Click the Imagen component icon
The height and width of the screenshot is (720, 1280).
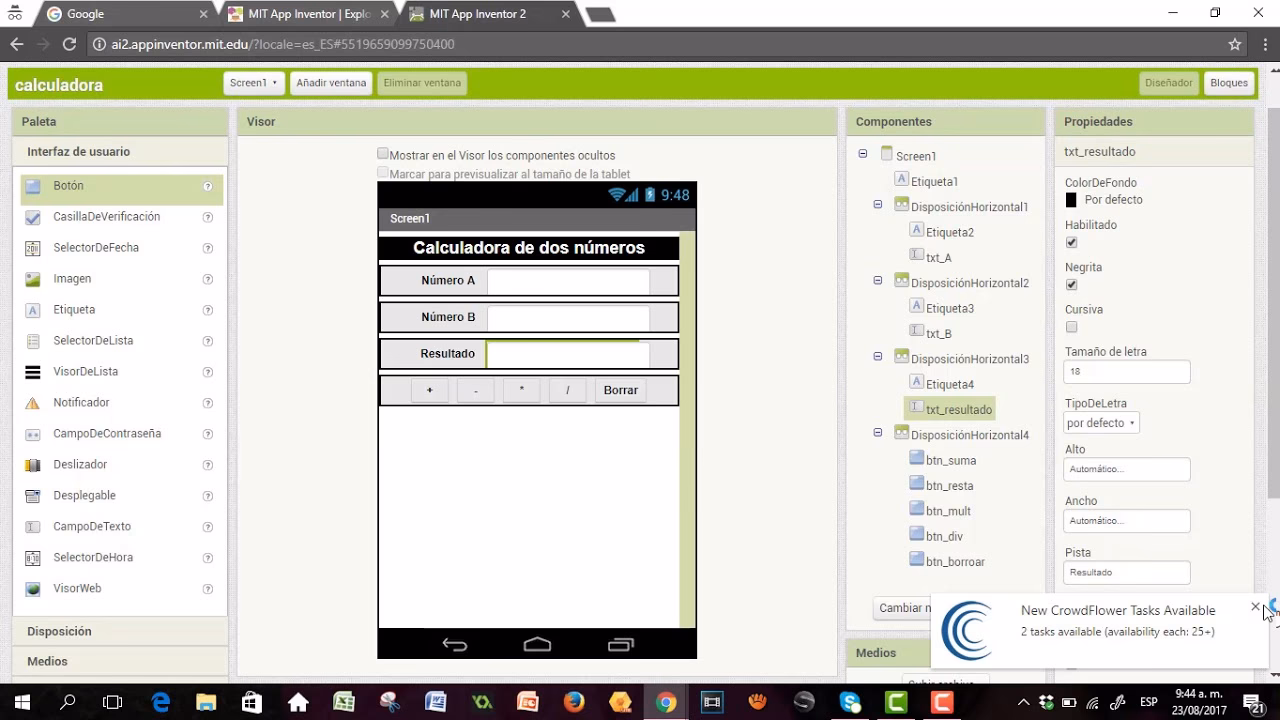[33, 279]
